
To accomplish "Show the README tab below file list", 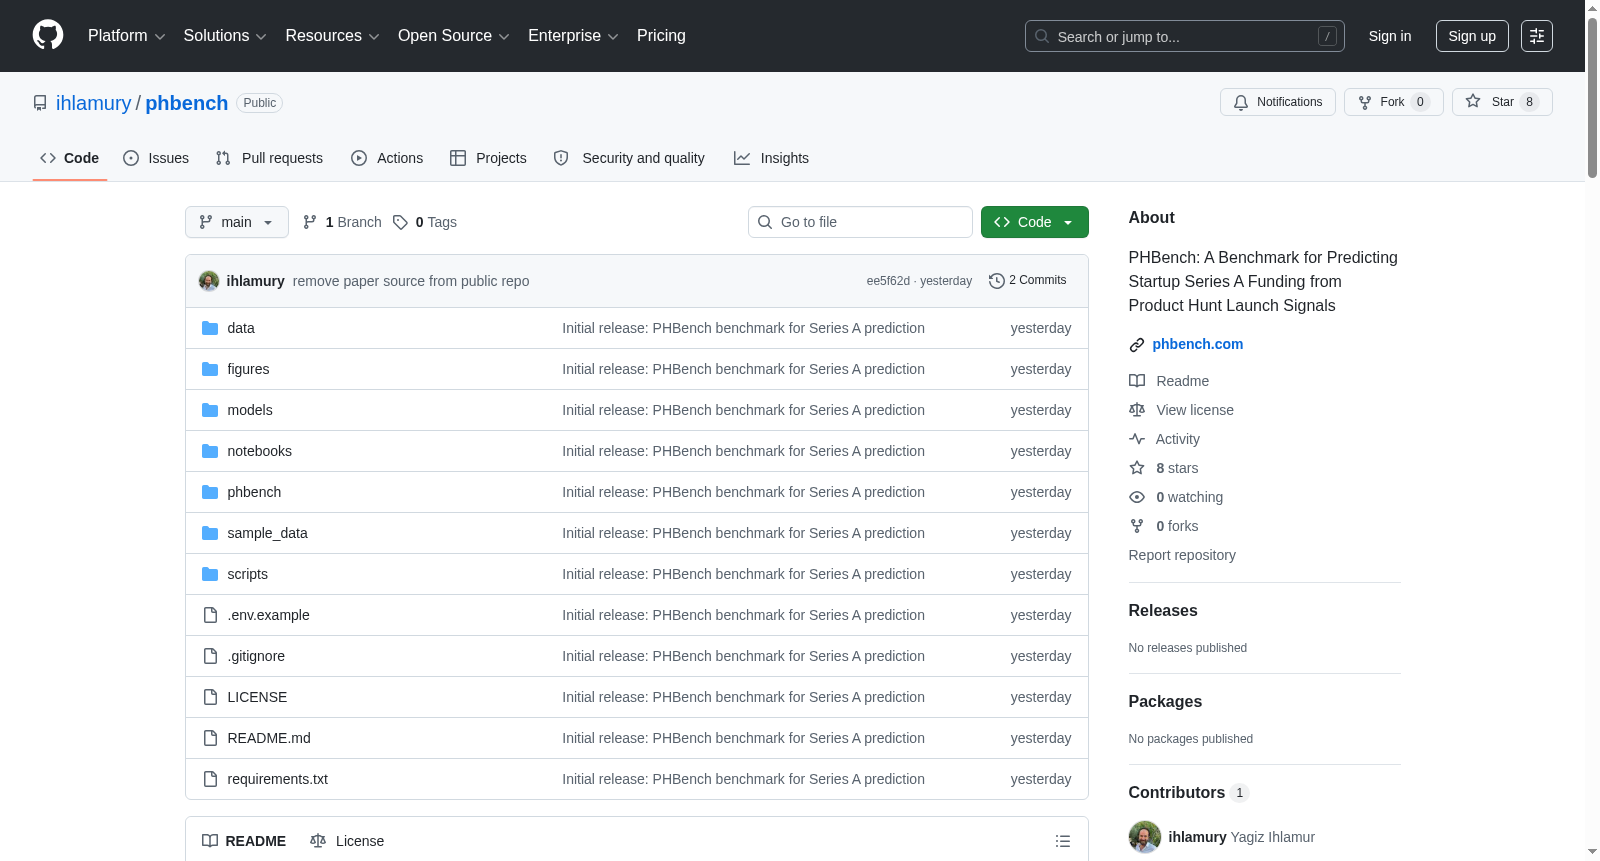I will click(244, 841).
